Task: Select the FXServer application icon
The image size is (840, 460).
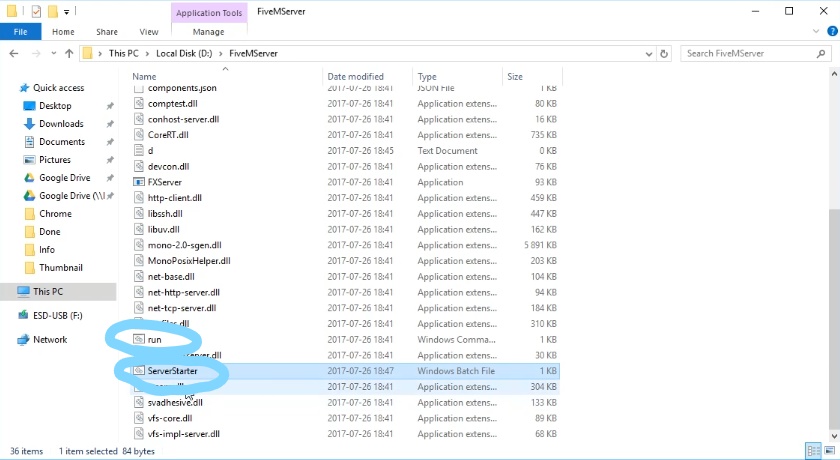Action: pyautogui.click(x=139, y=182)
